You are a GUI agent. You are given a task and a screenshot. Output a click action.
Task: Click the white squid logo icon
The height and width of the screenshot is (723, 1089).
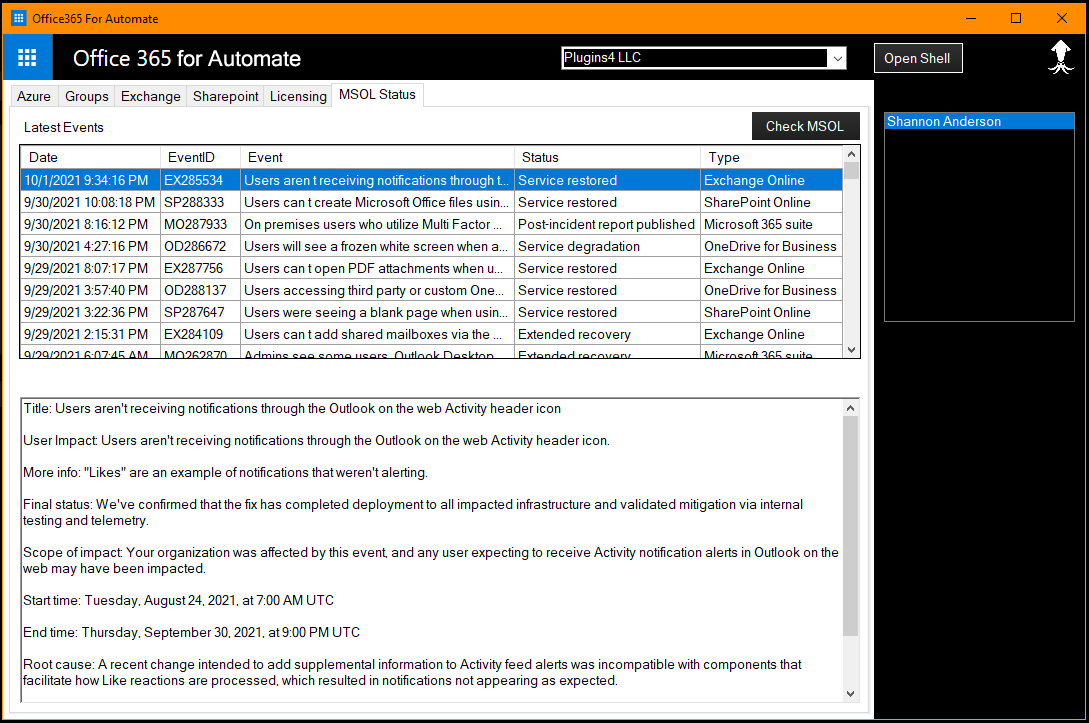pos(1060,57)
